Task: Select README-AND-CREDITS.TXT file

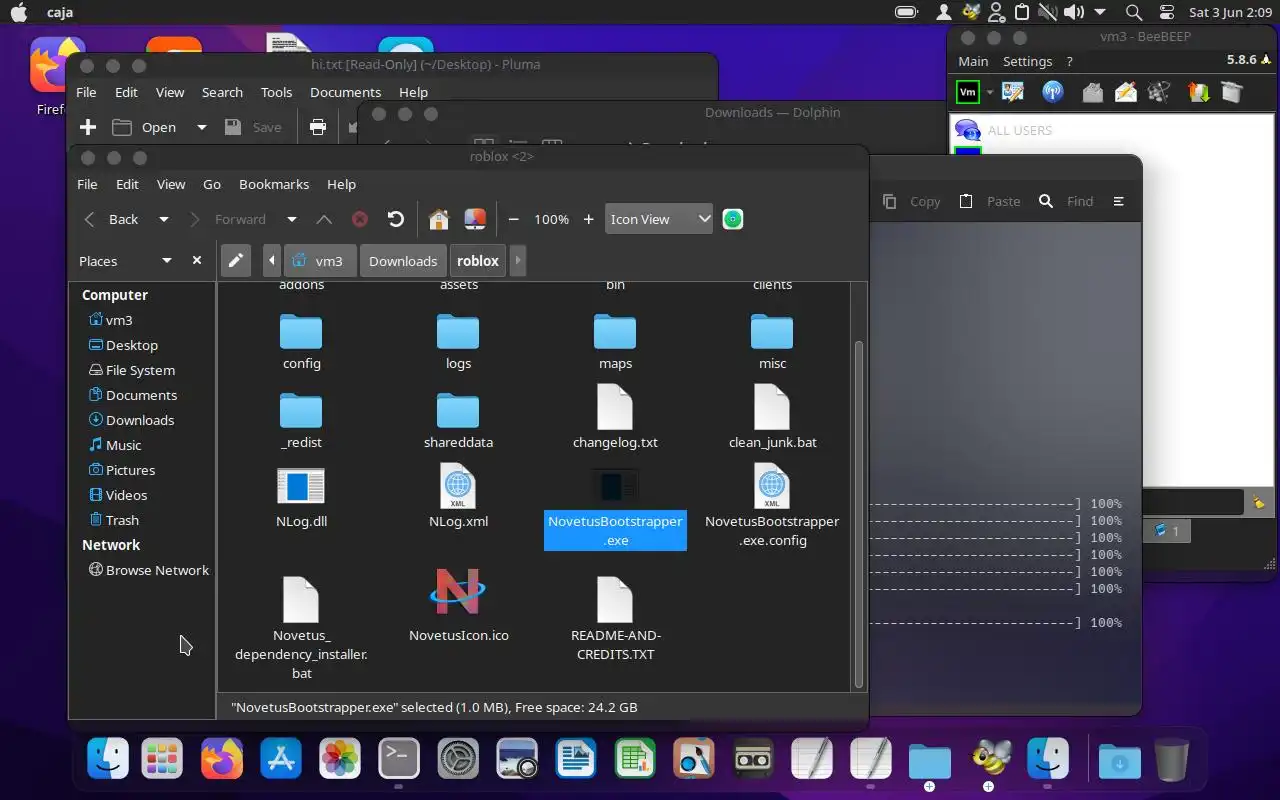Action: click(615, 619)
